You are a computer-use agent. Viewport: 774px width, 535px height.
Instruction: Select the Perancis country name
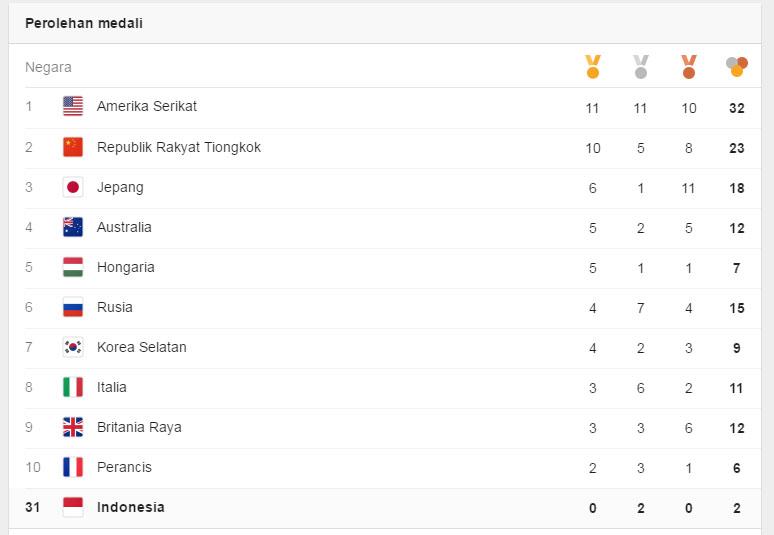tap(124, 467)
